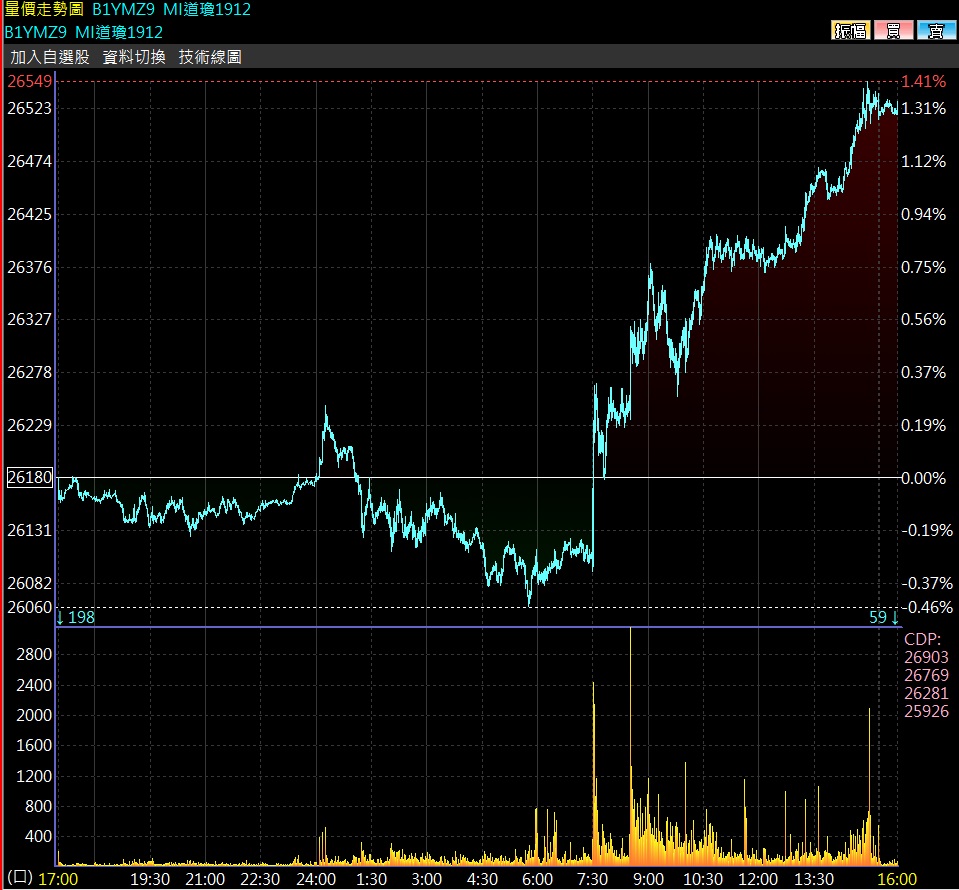Open the 資料切換 data switch menu
The width and height of the screenshot is (959, 890).
[134, 57]
